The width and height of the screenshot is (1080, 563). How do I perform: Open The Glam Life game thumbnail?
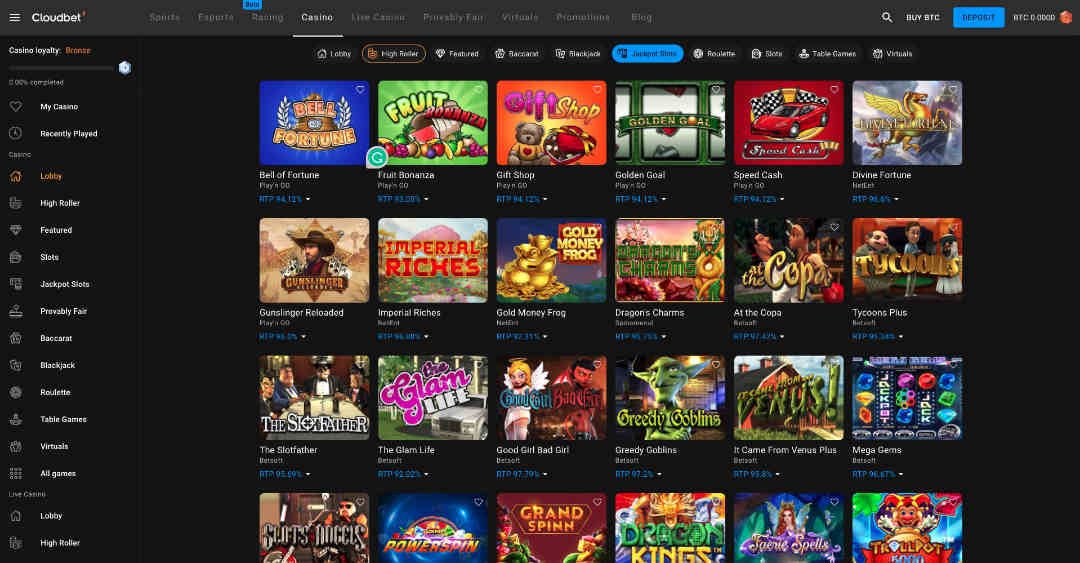(433, 398)
